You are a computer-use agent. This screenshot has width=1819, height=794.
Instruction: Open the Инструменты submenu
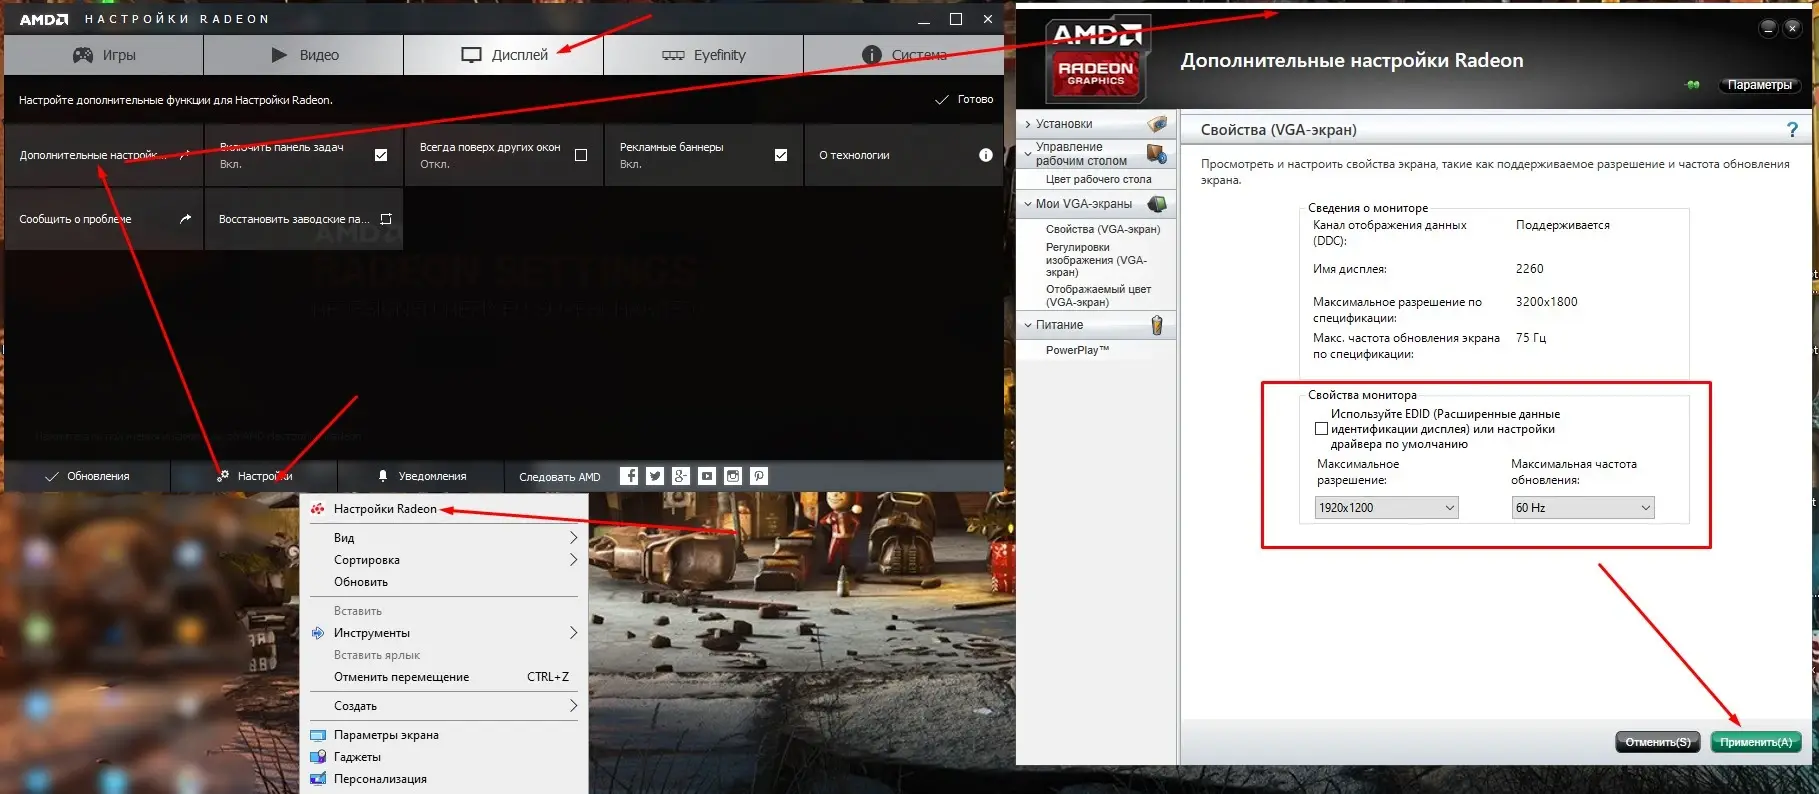tap(443, 633)
